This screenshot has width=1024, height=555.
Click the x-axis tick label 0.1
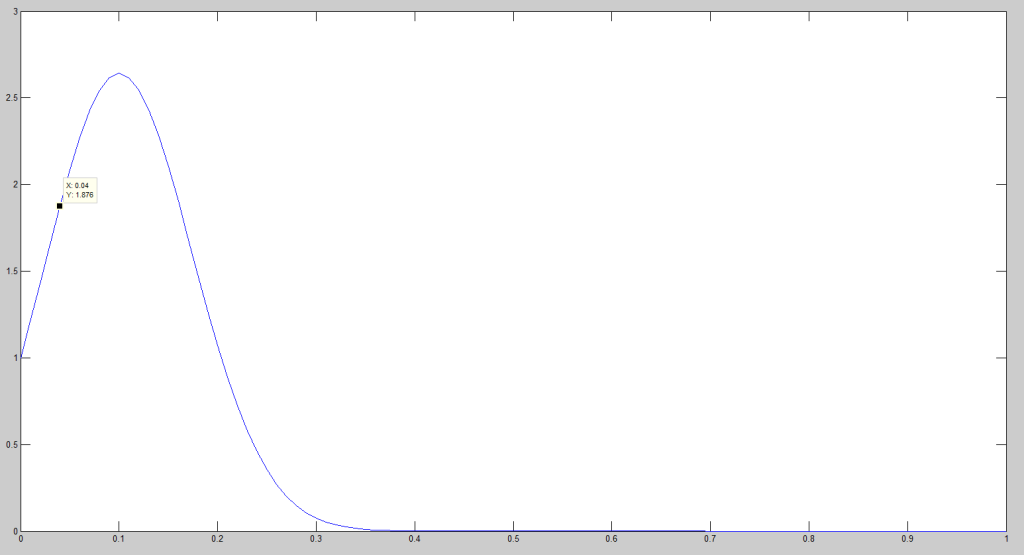tap(119, 539)
